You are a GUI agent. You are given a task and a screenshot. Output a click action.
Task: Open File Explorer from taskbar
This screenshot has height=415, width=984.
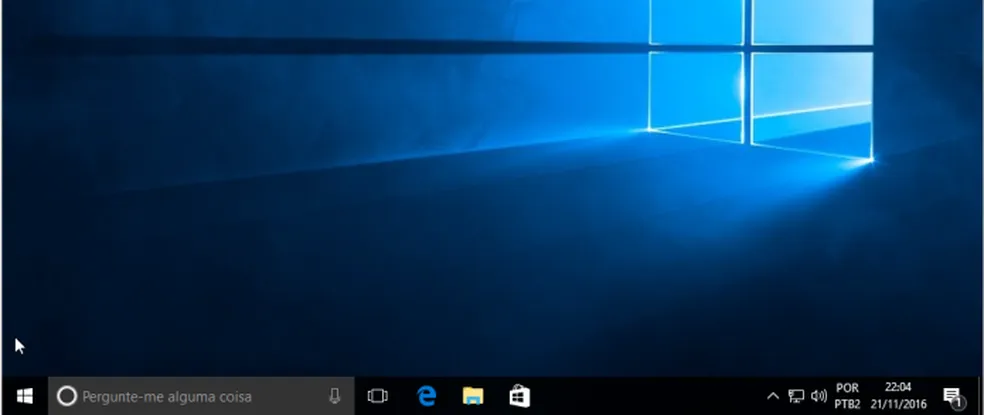pos(473,396)
